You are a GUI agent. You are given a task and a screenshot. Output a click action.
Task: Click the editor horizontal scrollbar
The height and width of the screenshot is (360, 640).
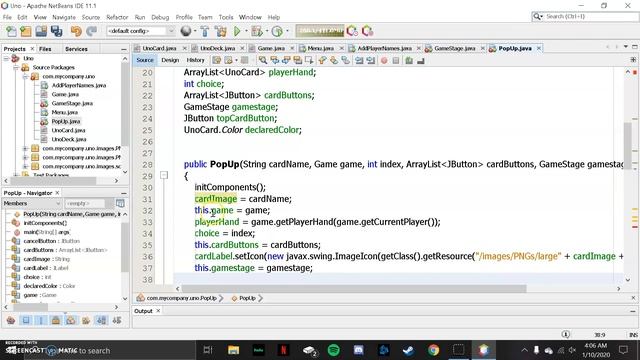[x=354, y=289]
